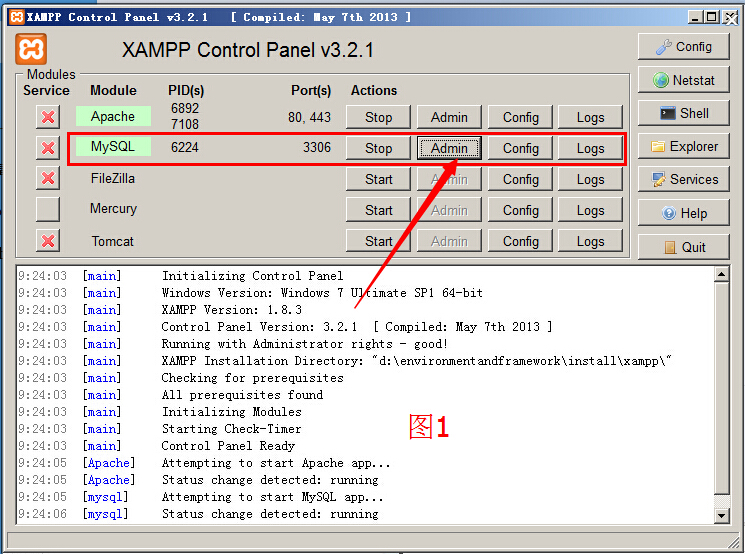This screenshot has width=745, height=554.
Task: View FileZilla Logs
Action: (x=590, y=179)
